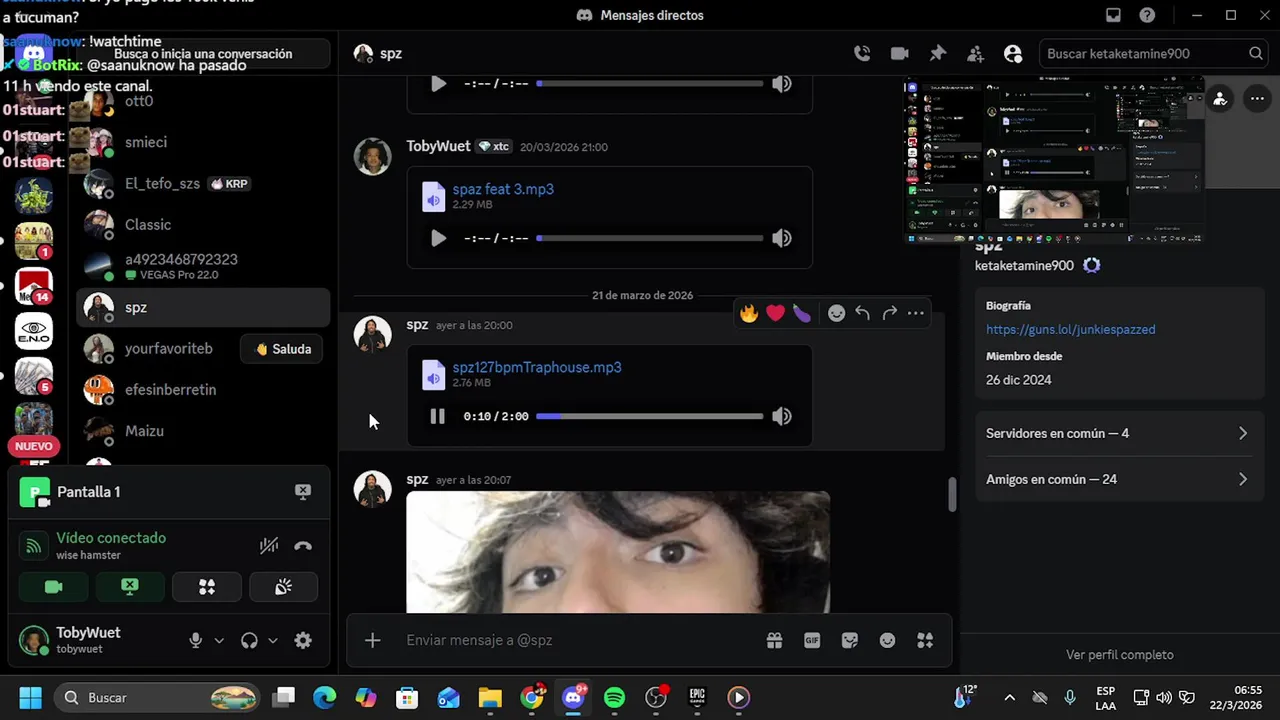Screen dimensions: 1280x720
Task: Open user settings gear
Action: (x=303, y=640)
